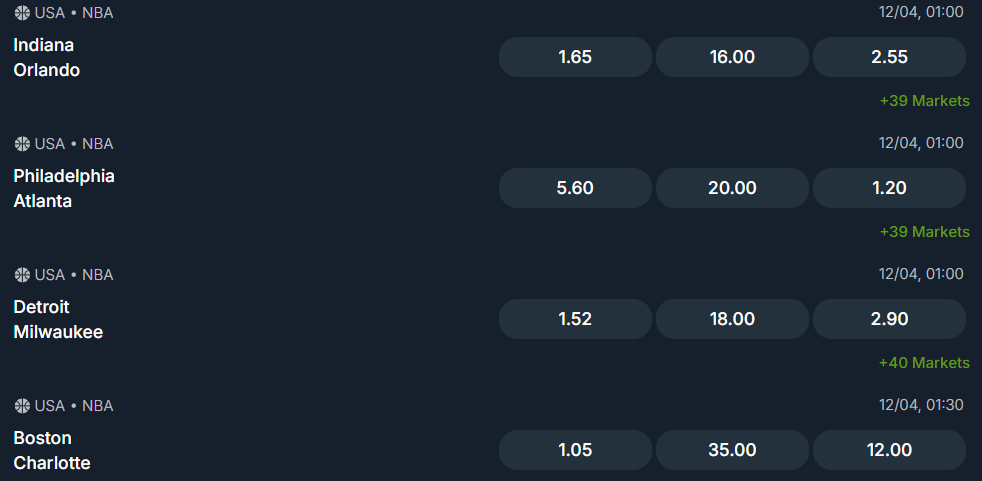Open the +40 Markets link

(924, 363)
